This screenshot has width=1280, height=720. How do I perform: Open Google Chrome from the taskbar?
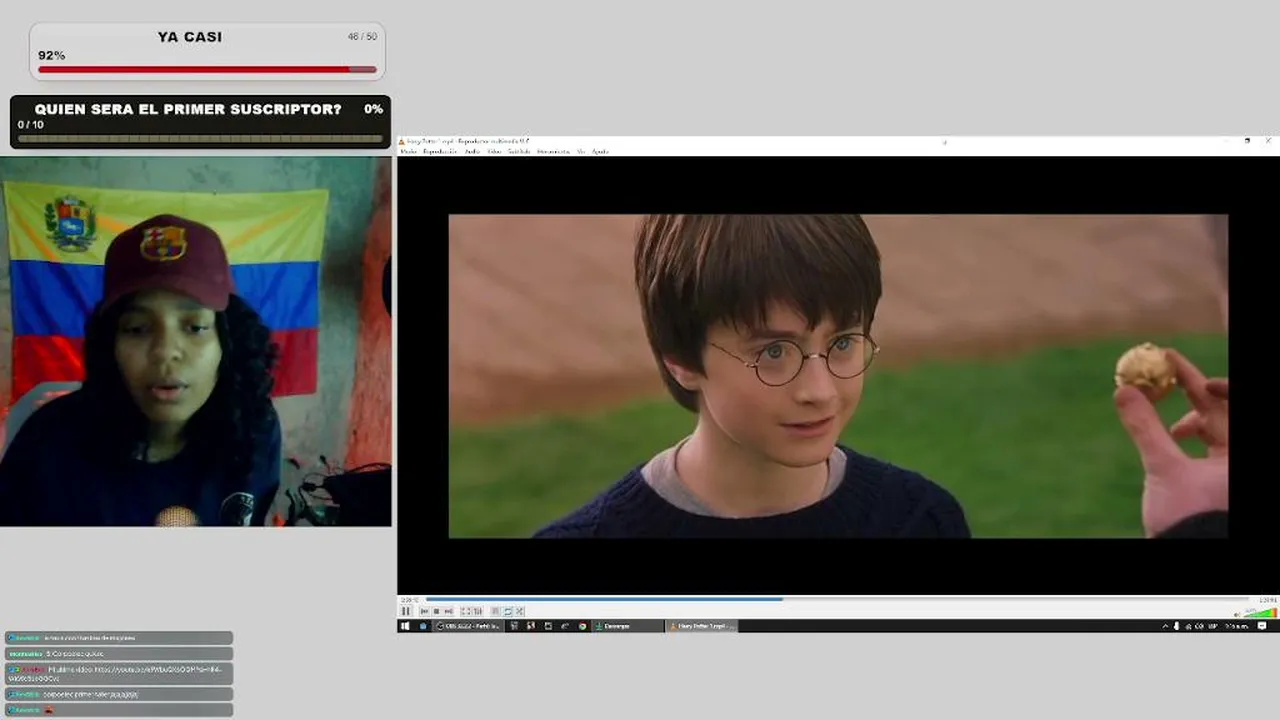pos(582,626)
